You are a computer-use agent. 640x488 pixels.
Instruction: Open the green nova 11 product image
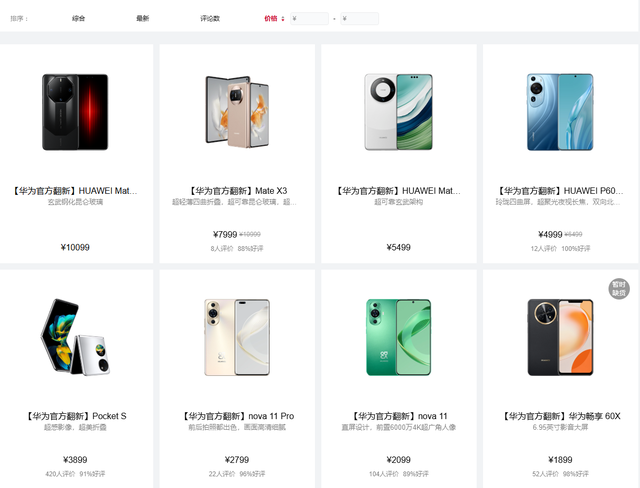pos(398,337)
